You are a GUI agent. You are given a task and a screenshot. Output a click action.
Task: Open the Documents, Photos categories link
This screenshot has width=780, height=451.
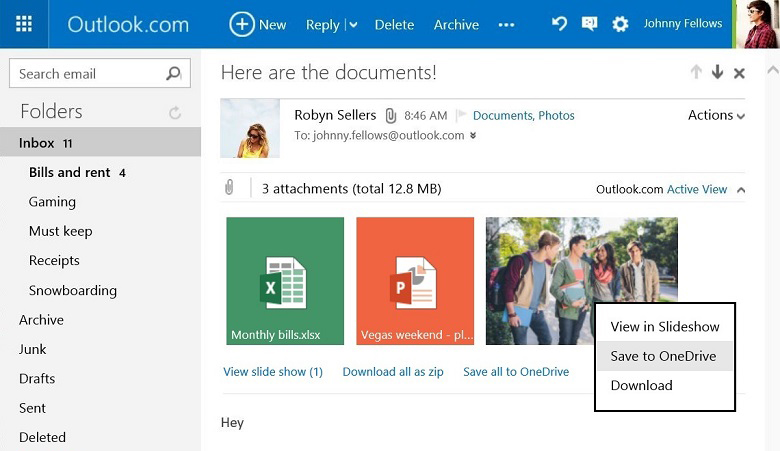pos(523,115)
